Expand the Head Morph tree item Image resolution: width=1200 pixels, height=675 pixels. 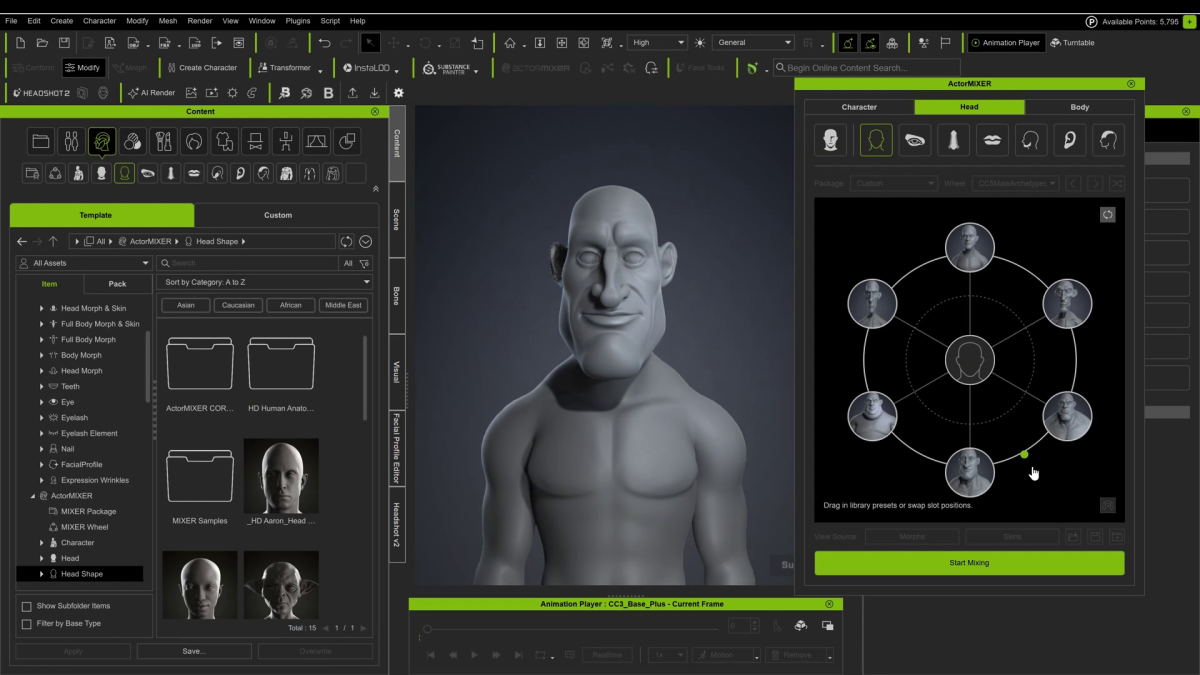click(x=41, y=371)
